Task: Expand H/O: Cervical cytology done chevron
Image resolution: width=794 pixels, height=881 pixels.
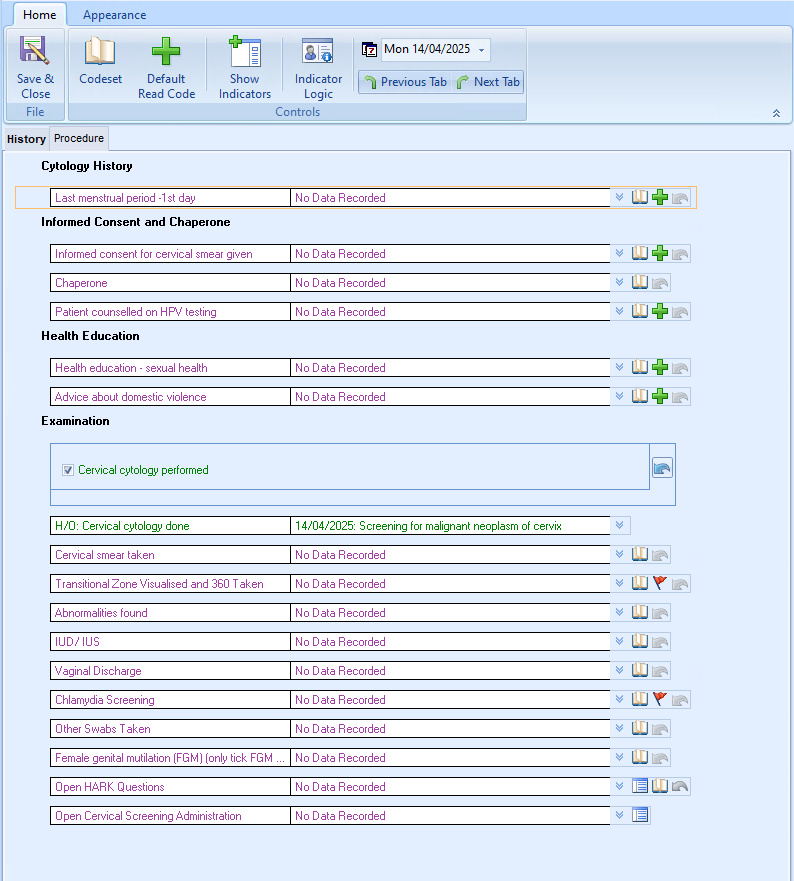Action: pos(619,525)
